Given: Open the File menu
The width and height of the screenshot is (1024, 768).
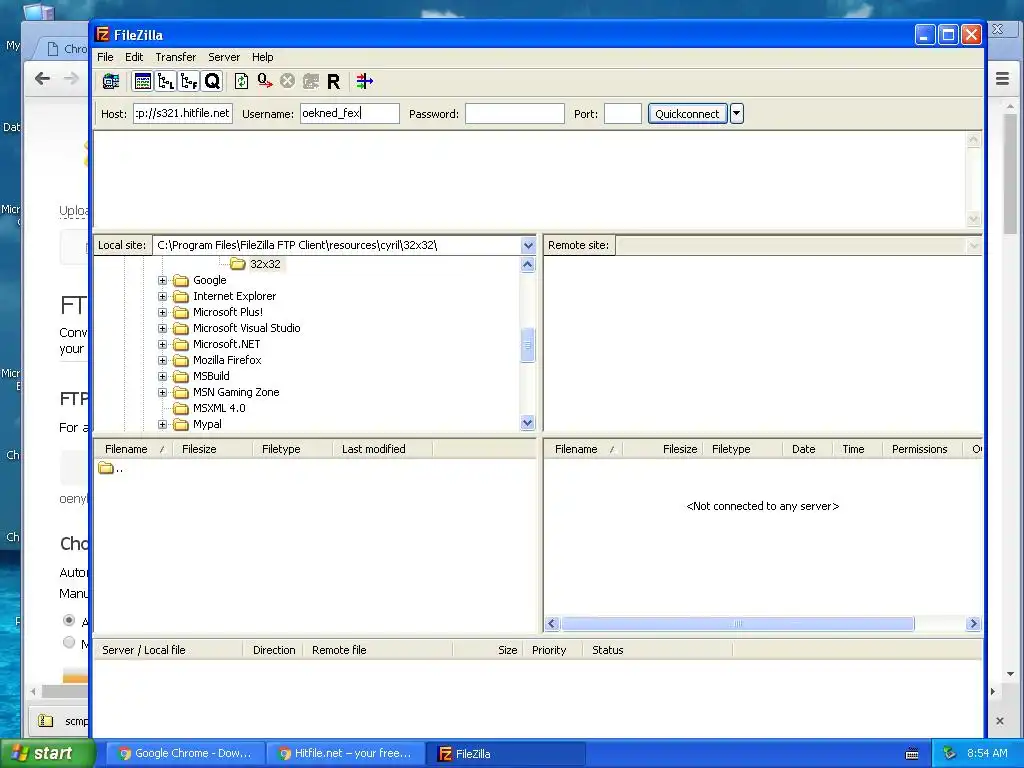Looking at the screenshot, I should coord(105,57).
